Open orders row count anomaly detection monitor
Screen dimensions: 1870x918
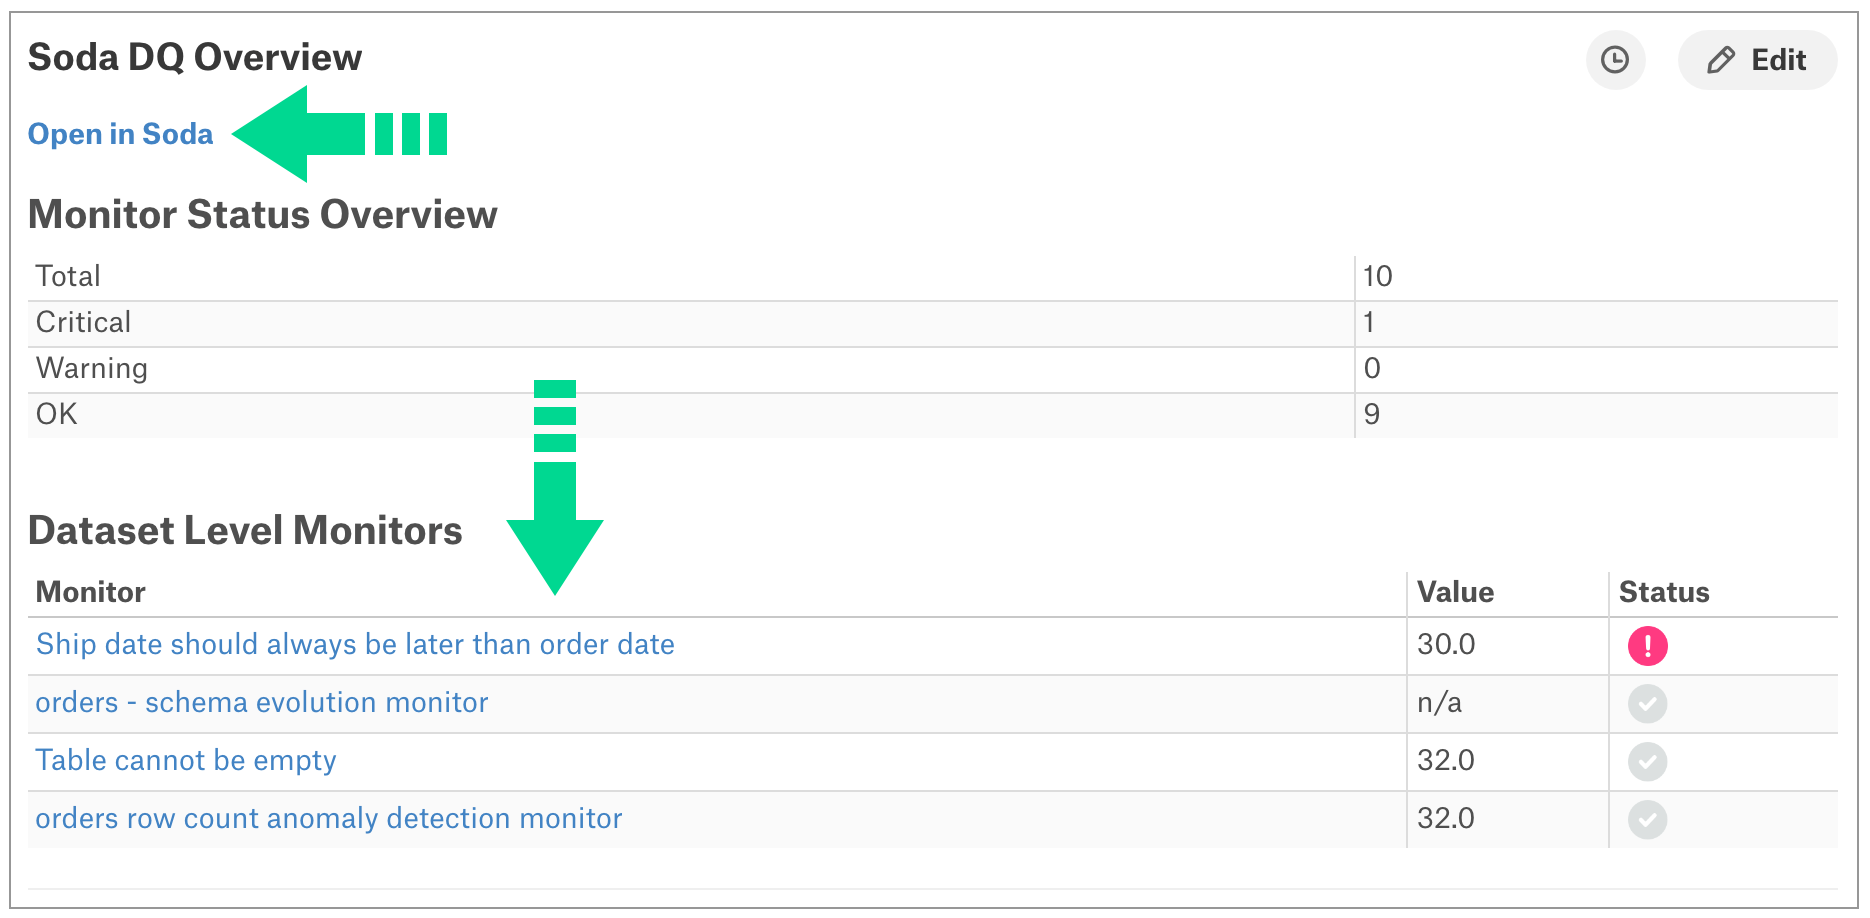[x=329, y=818]
